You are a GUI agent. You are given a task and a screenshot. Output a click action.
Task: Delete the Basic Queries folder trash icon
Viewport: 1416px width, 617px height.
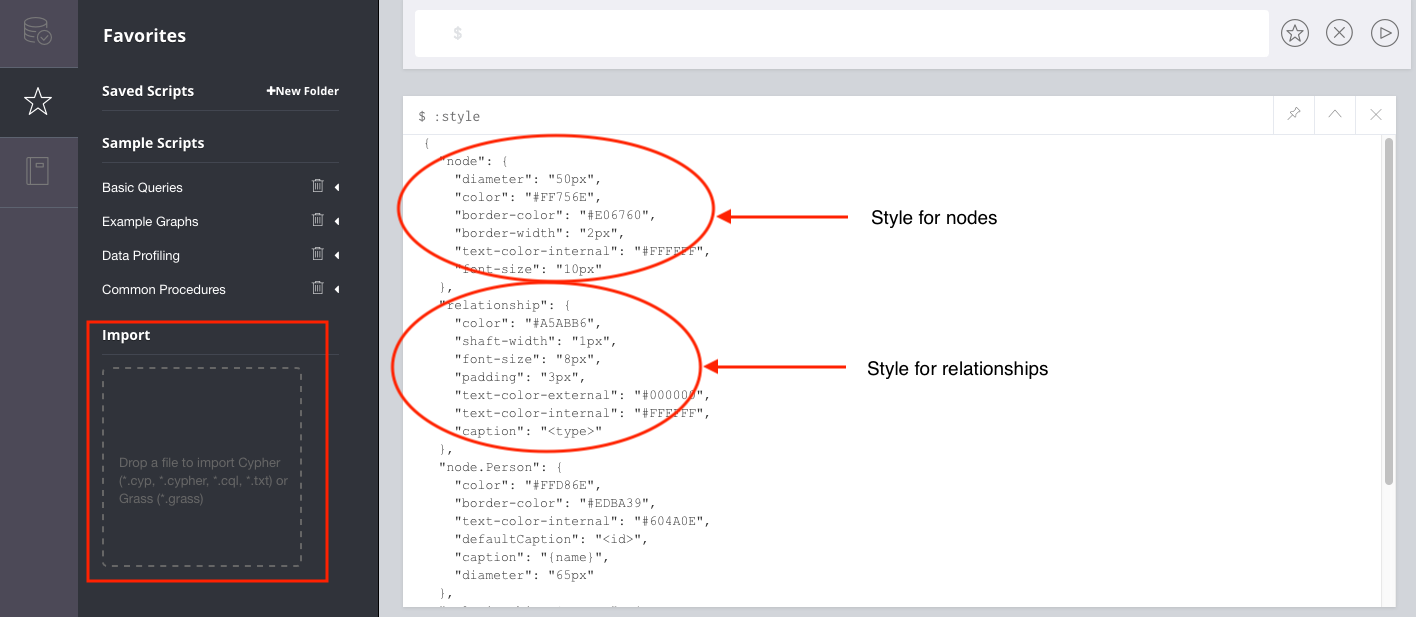point(318,186)
